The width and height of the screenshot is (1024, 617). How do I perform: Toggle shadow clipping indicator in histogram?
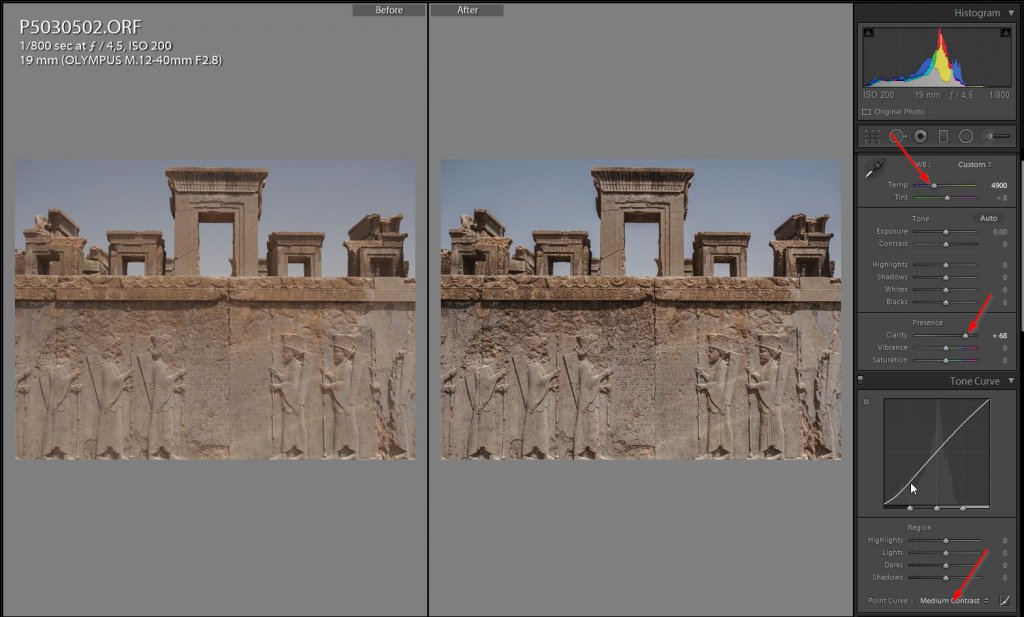tap(867, 32)
